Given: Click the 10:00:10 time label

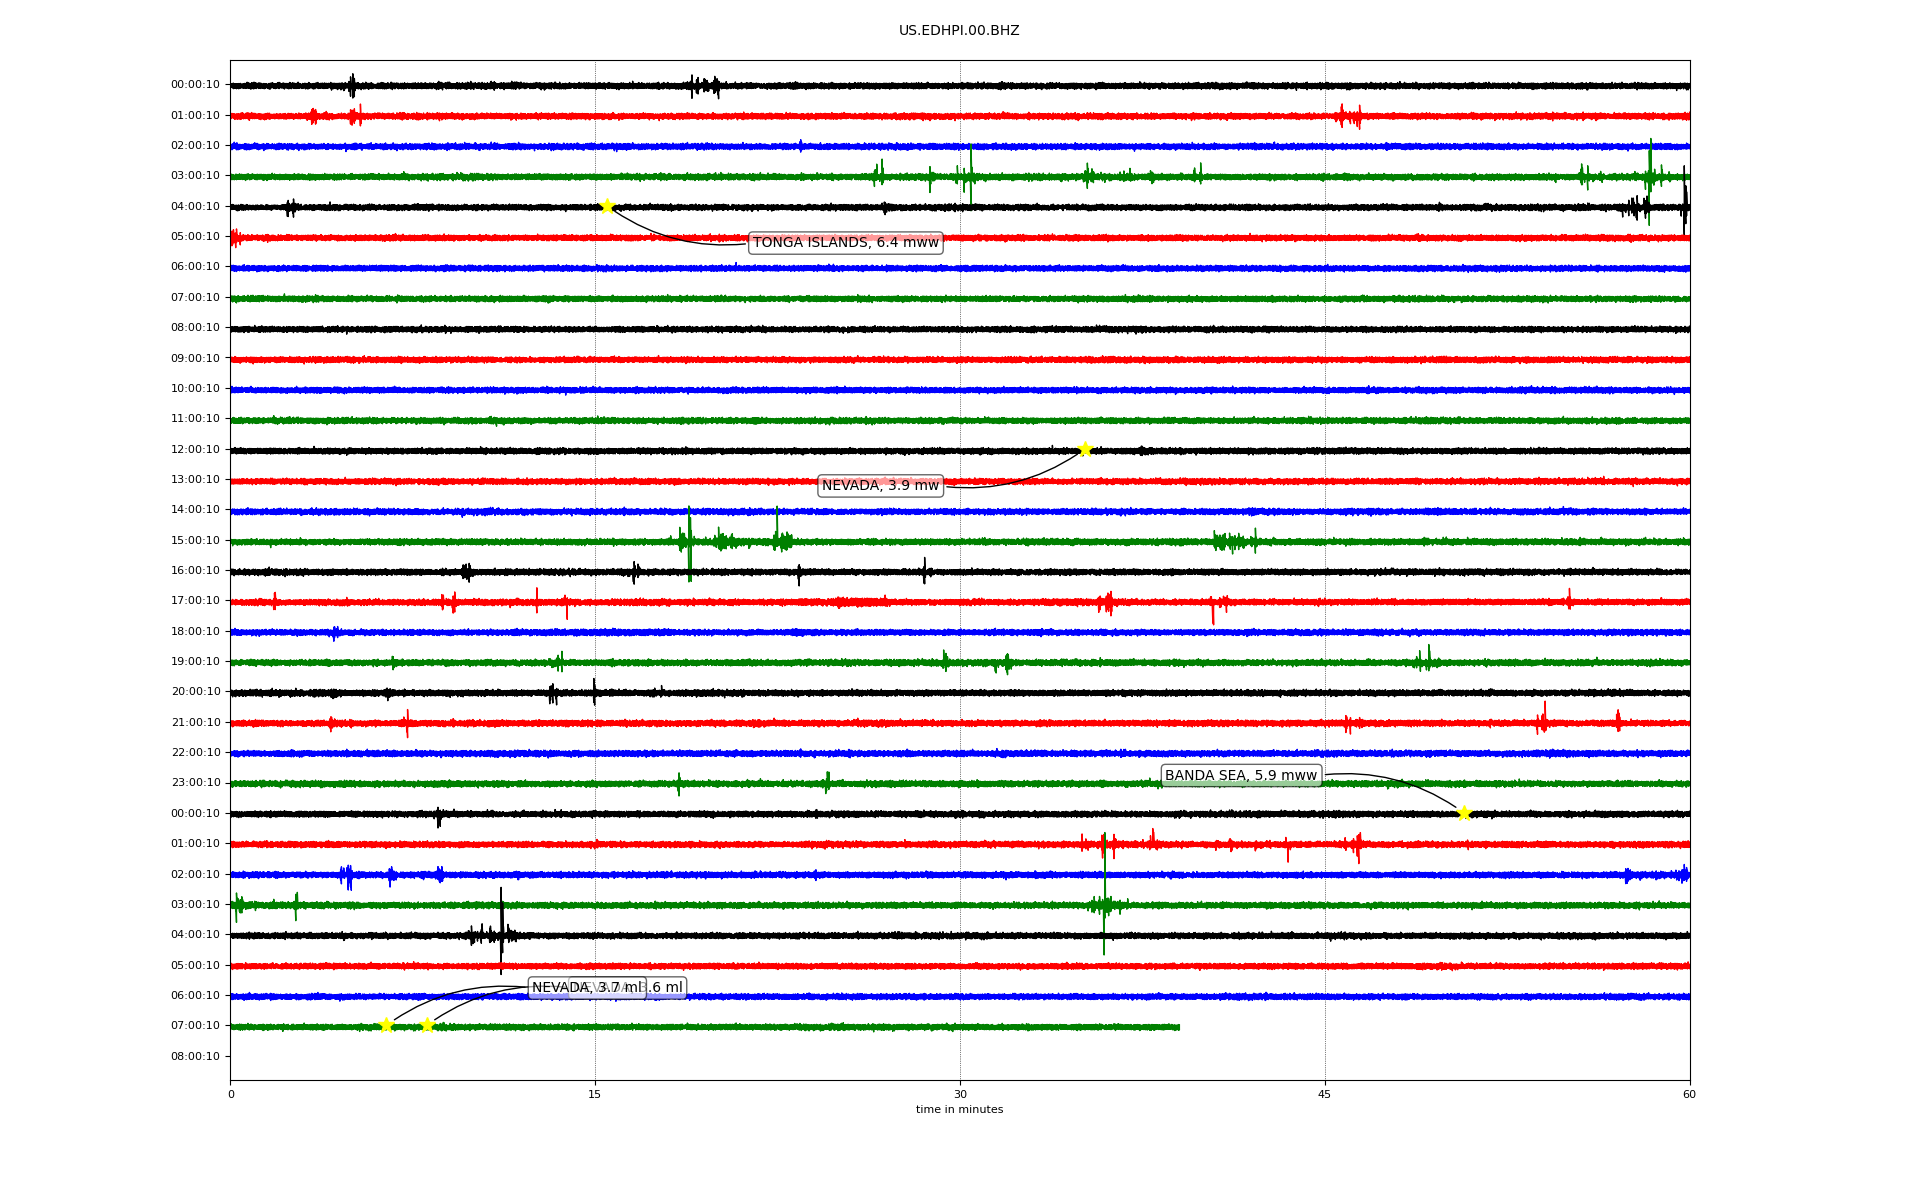Looking at the screenshot, I should click(195, 388).
